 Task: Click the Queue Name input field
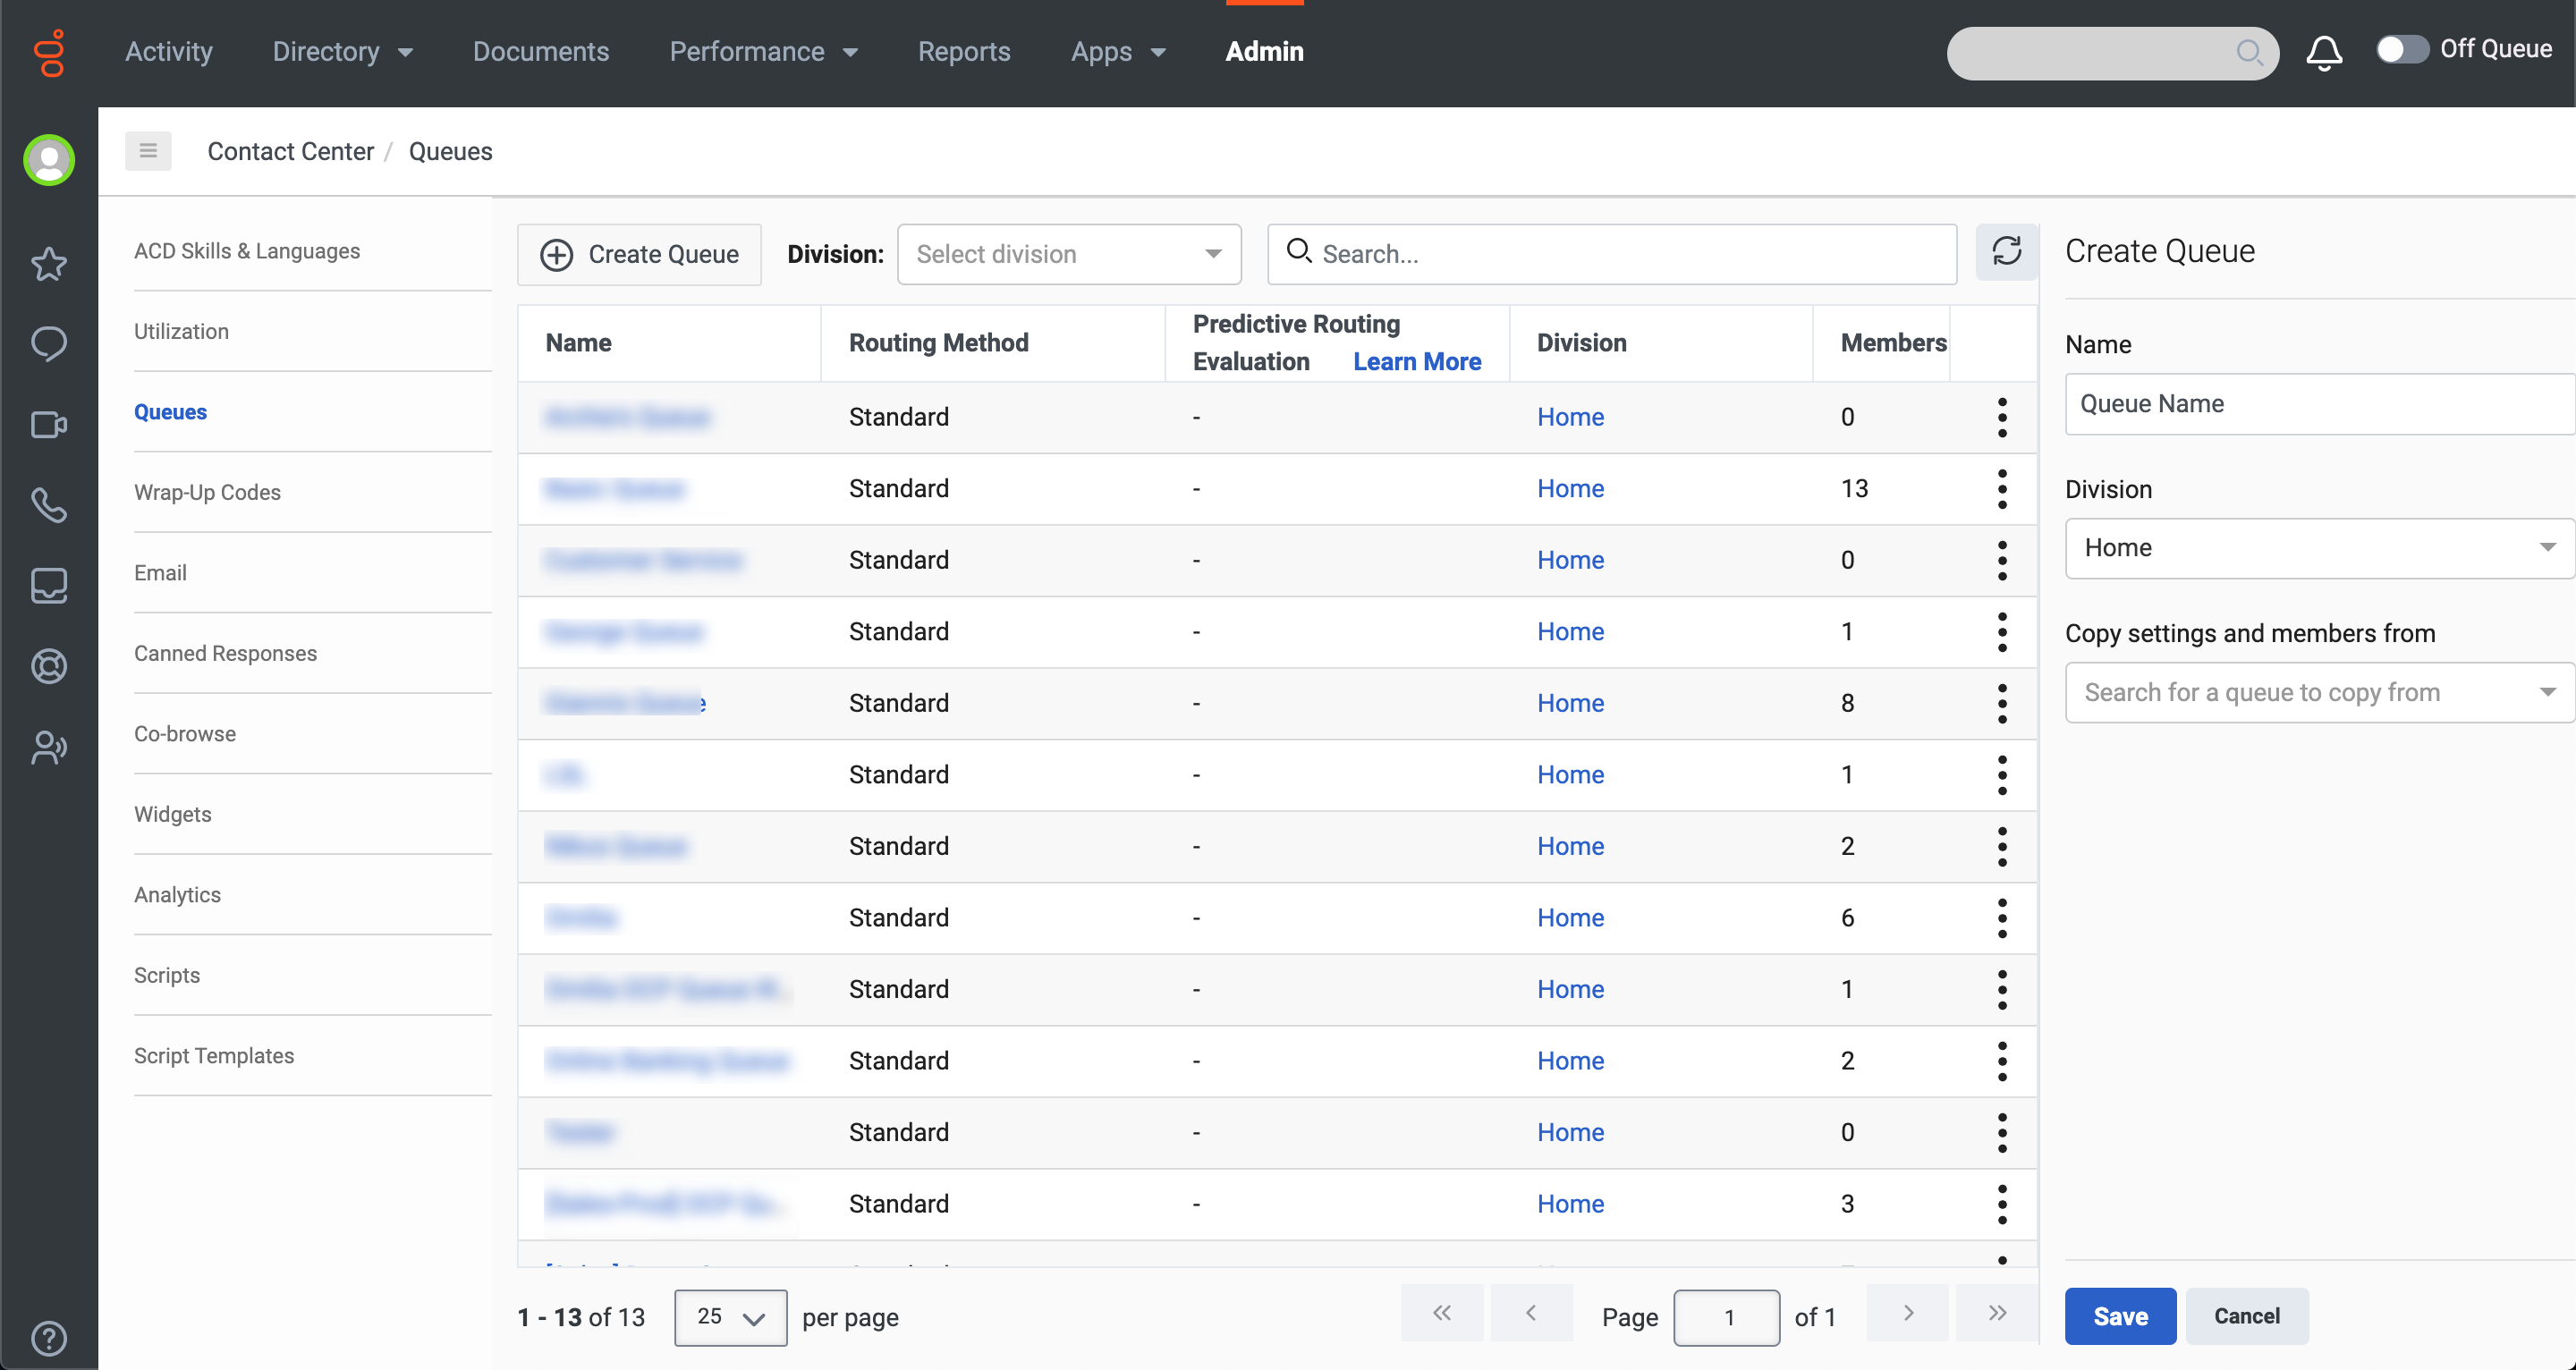[x=2318, y=404]
